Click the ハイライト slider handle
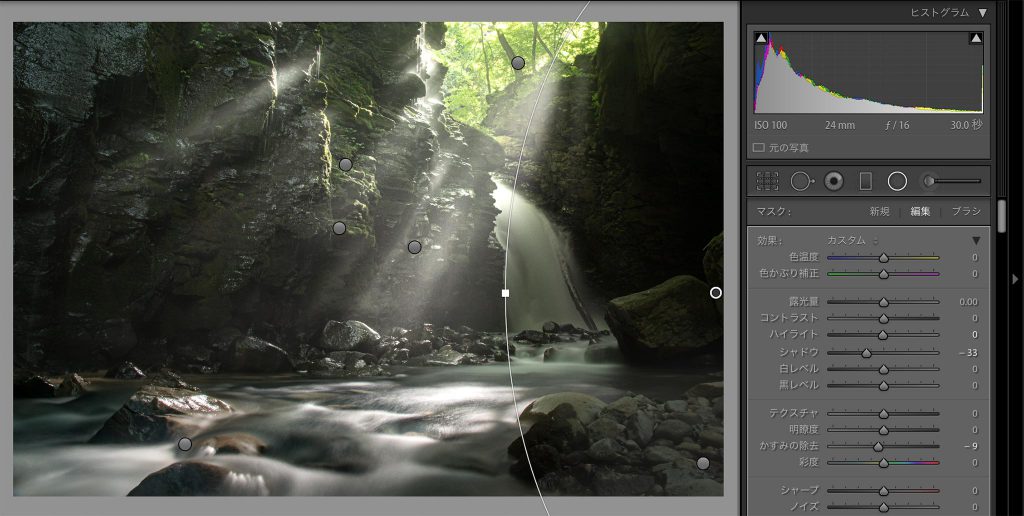1024x516 pixels. (x=883, y=334)
